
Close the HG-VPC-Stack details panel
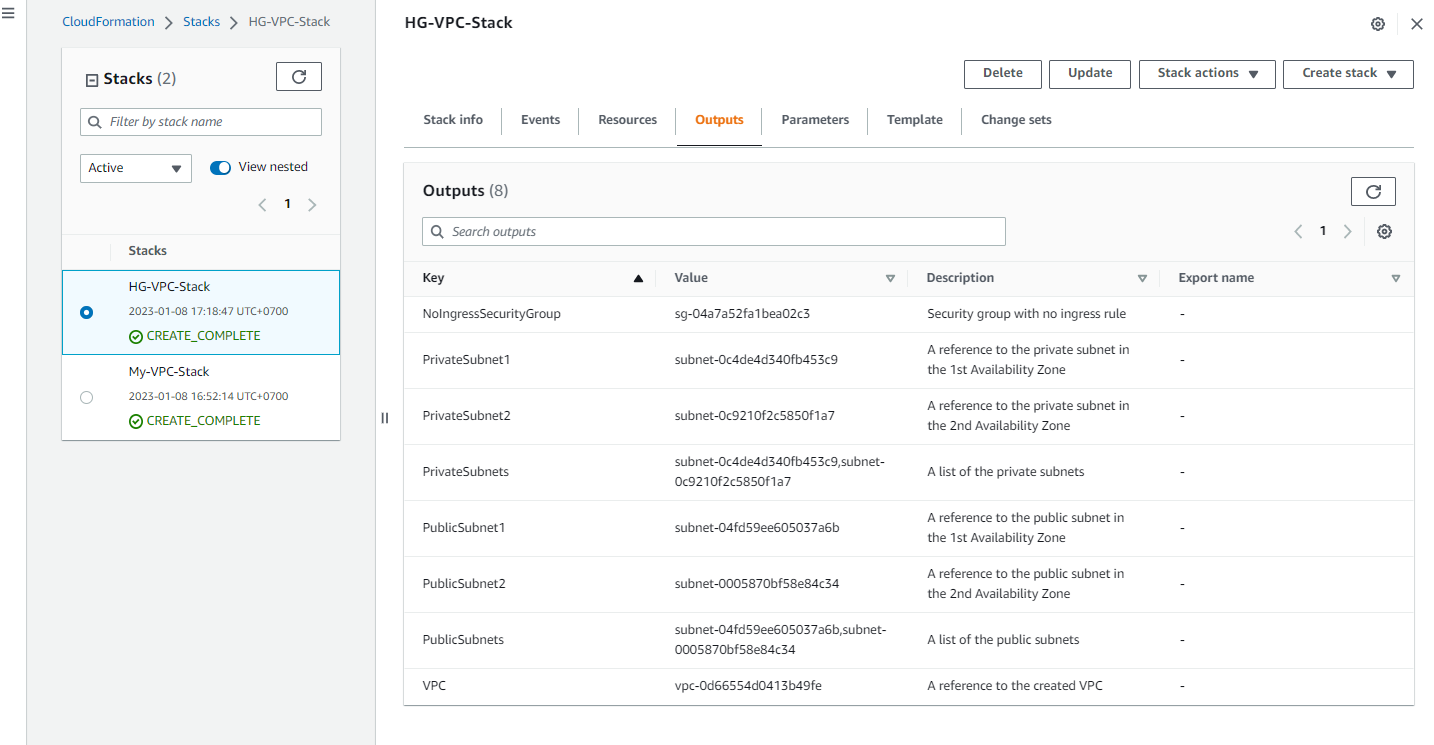click(1416, 24)
